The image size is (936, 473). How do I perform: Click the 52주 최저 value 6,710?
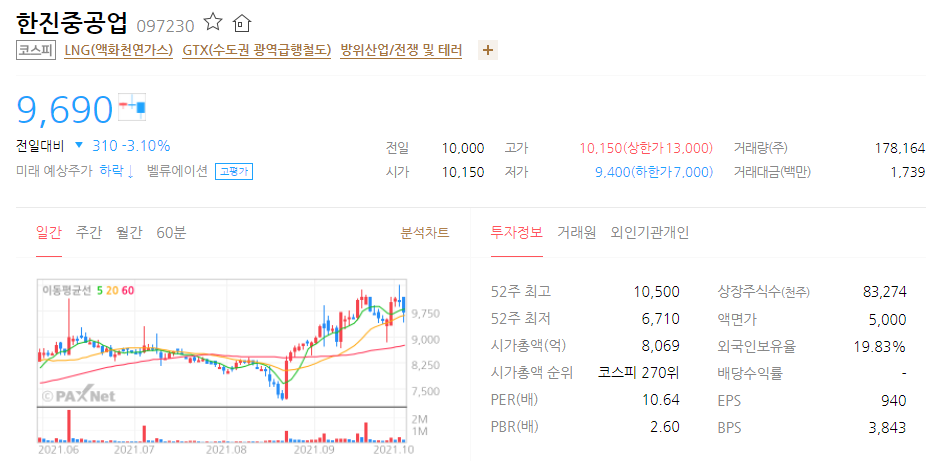pos(660,319)
